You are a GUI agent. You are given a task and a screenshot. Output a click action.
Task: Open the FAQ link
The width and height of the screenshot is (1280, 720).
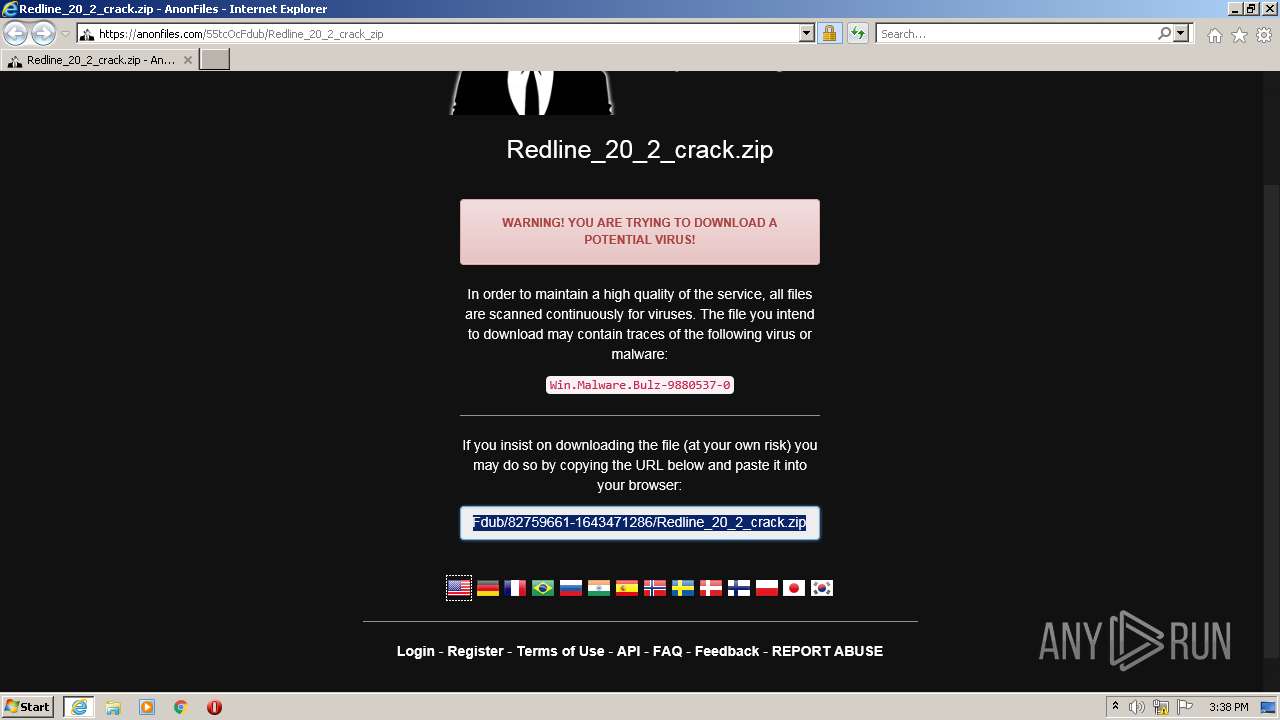click(667, 651)
